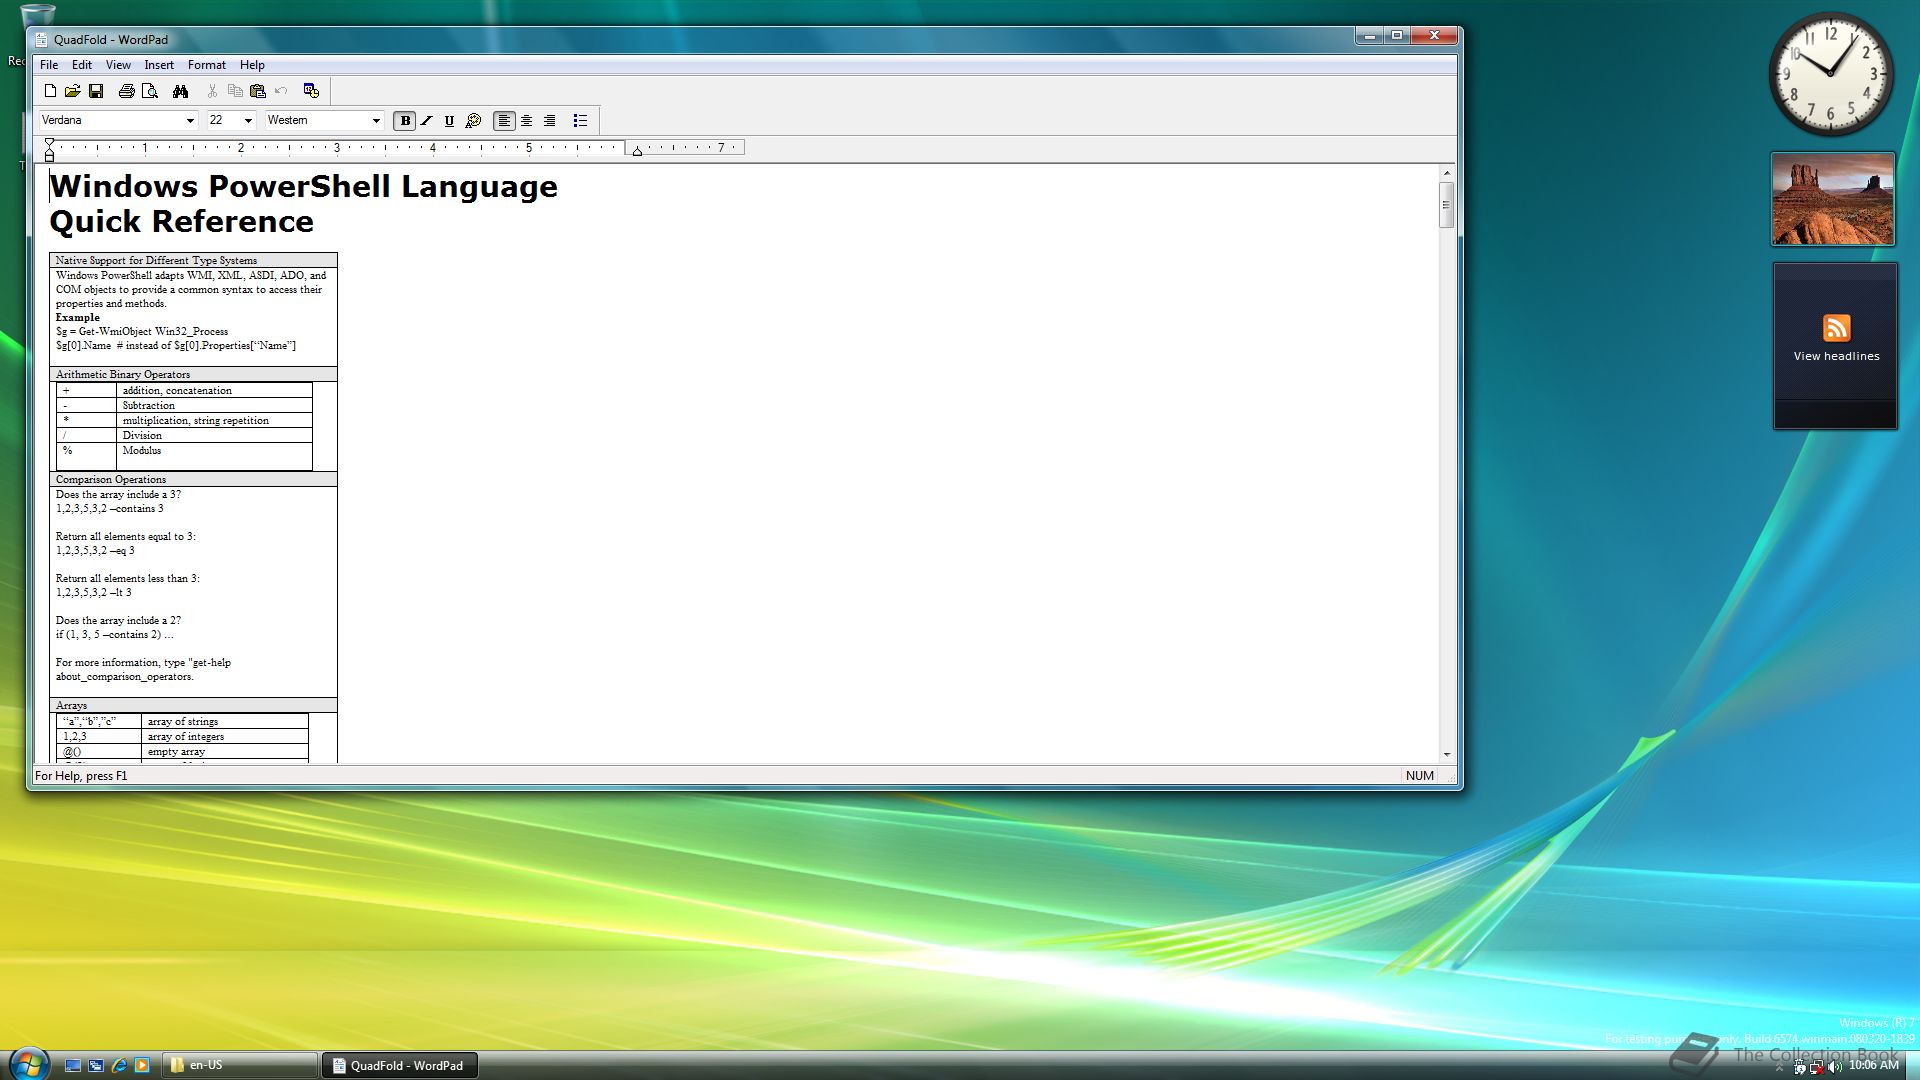Toggle Italic formatting button
The image size is (1920, 1080).
click(x=427, y=121)
